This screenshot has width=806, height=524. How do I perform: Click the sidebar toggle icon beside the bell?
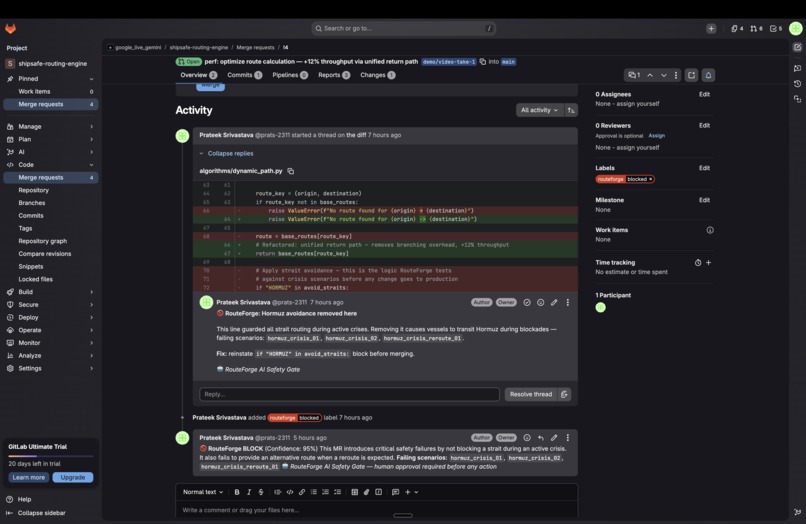click(x=691, y=75)
